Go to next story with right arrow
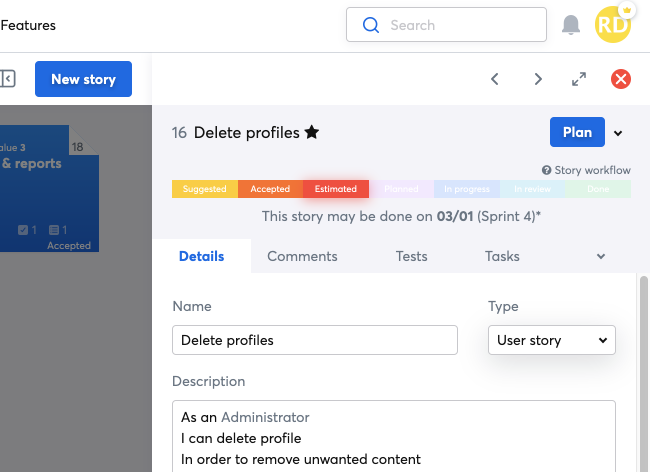650x472 pixels. pos(538,79)
